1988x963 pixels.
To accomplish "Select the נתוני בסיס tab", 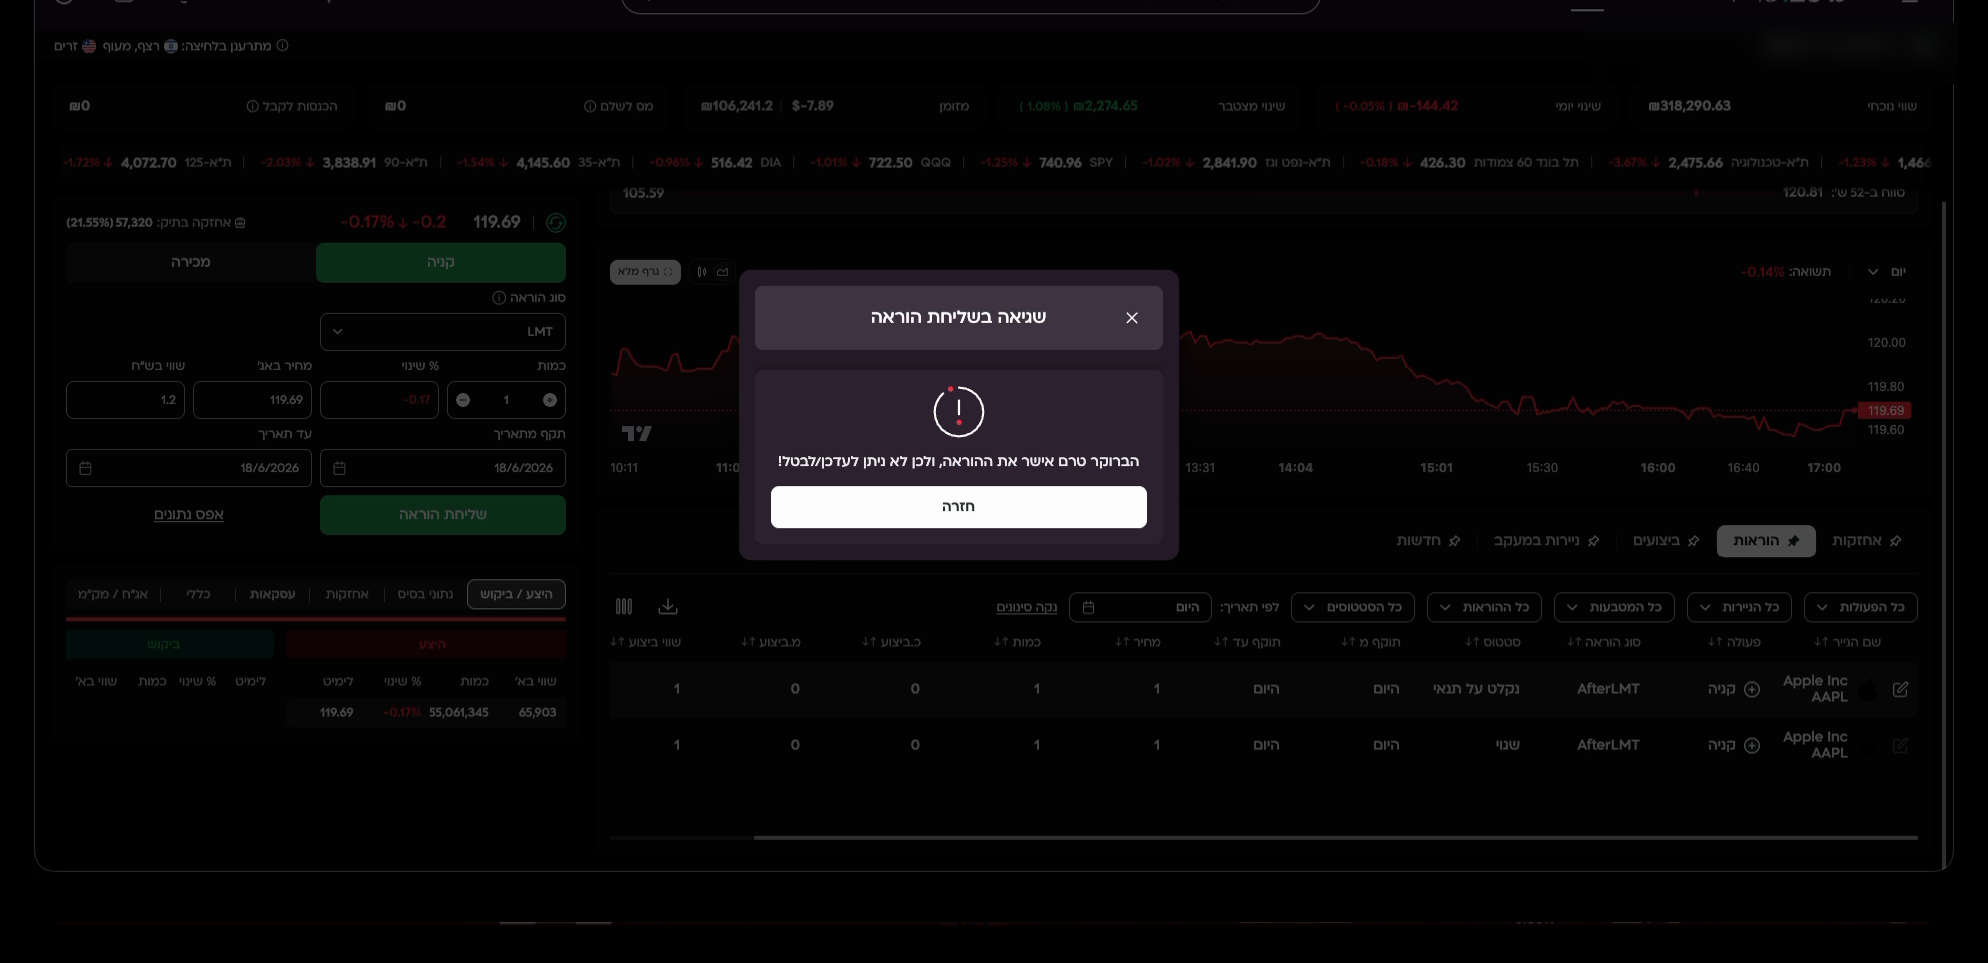I will point(425,594).
